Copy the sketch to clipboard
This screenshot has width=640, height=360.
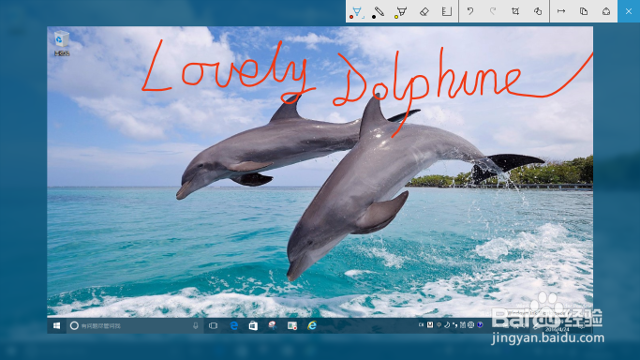[584, 11]
